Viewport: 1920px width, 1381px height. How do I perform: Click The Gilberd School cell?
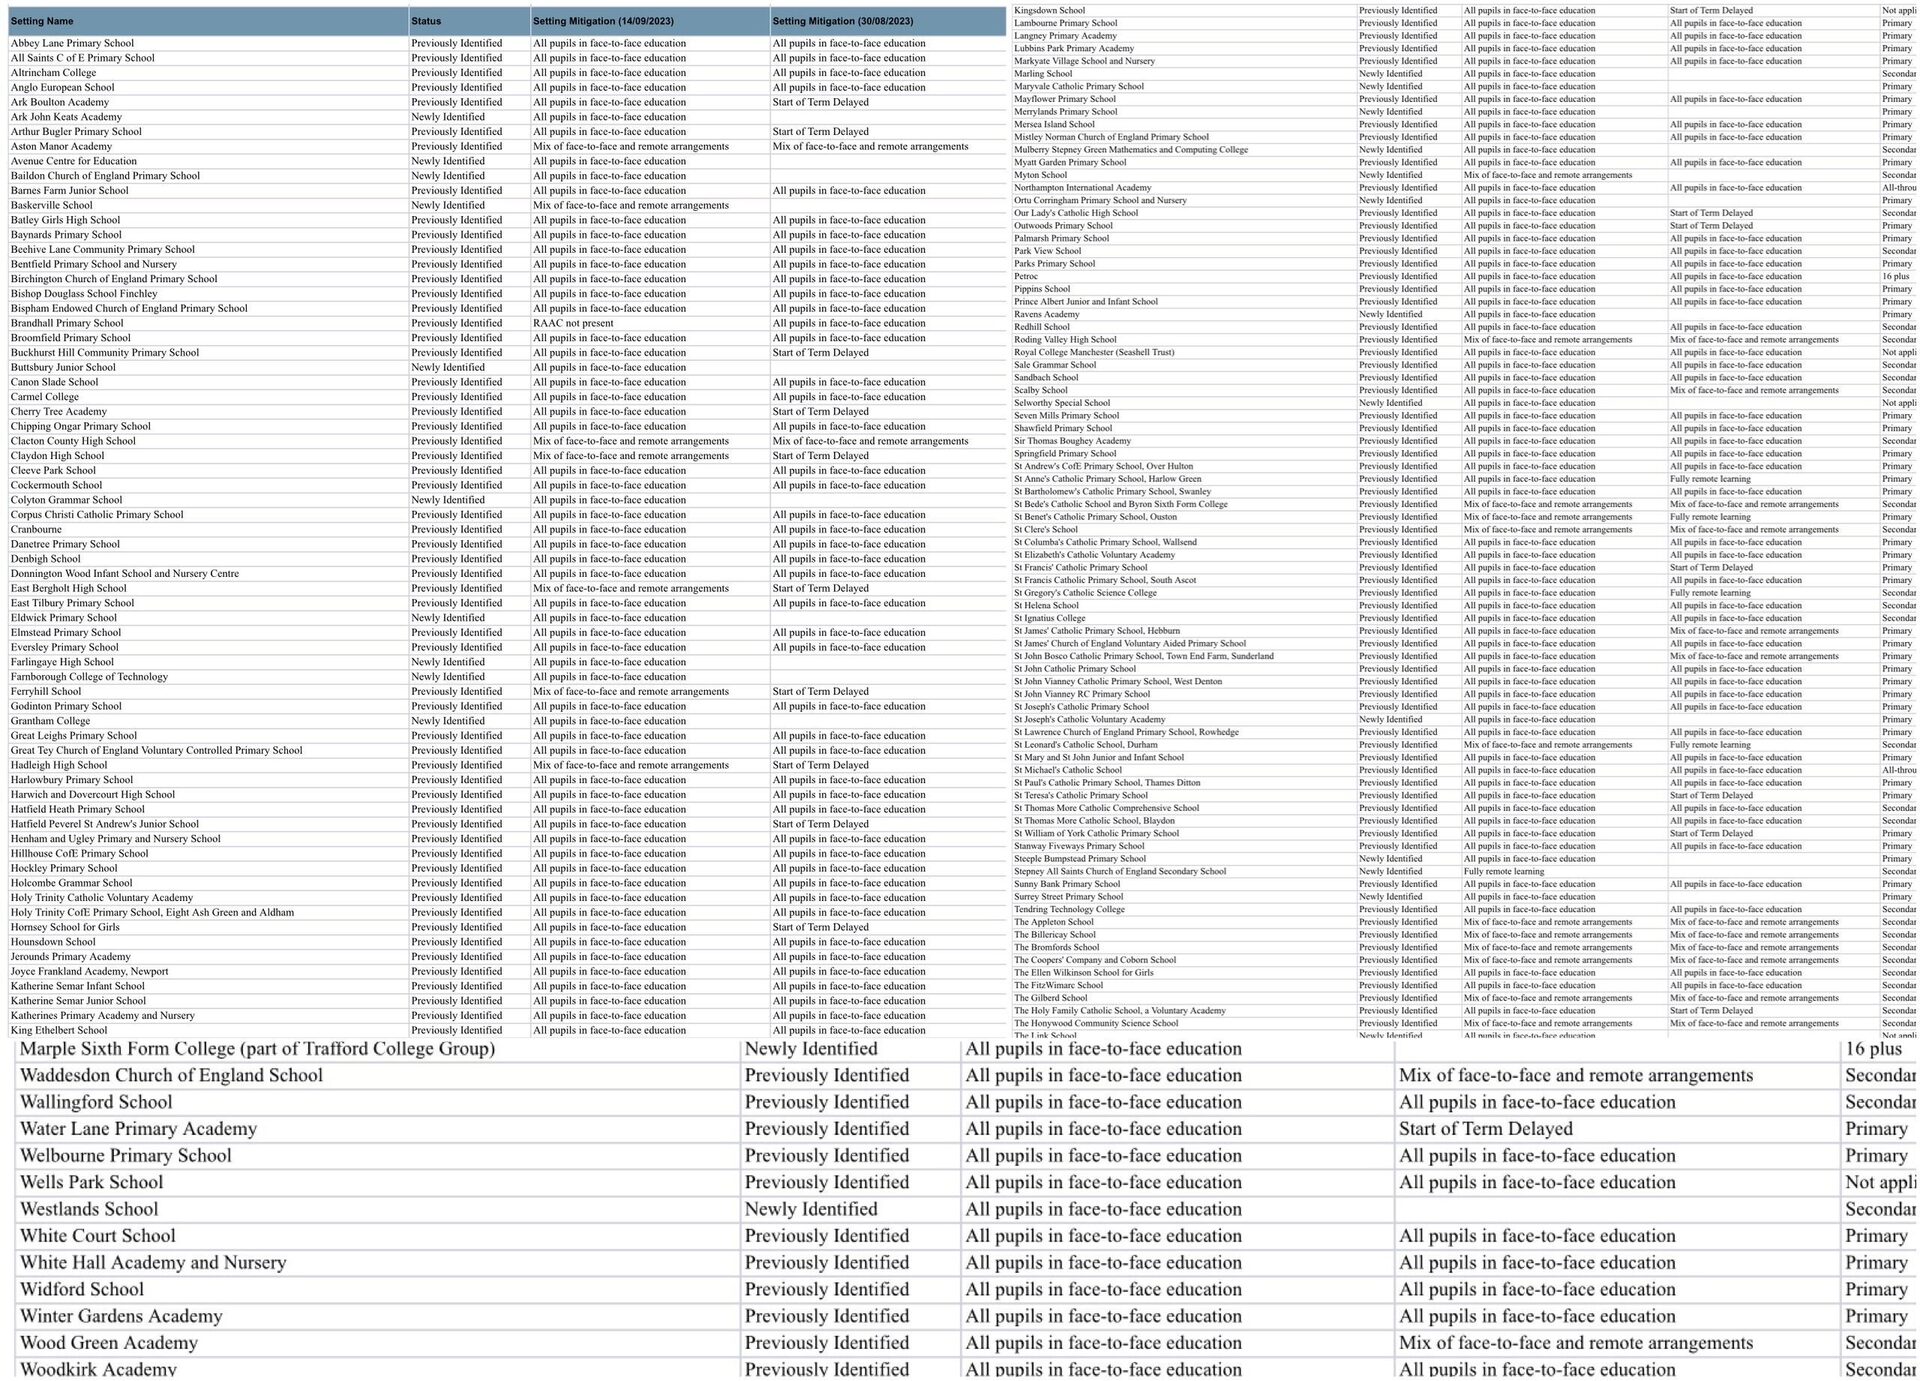click(x=1050, y=998)
